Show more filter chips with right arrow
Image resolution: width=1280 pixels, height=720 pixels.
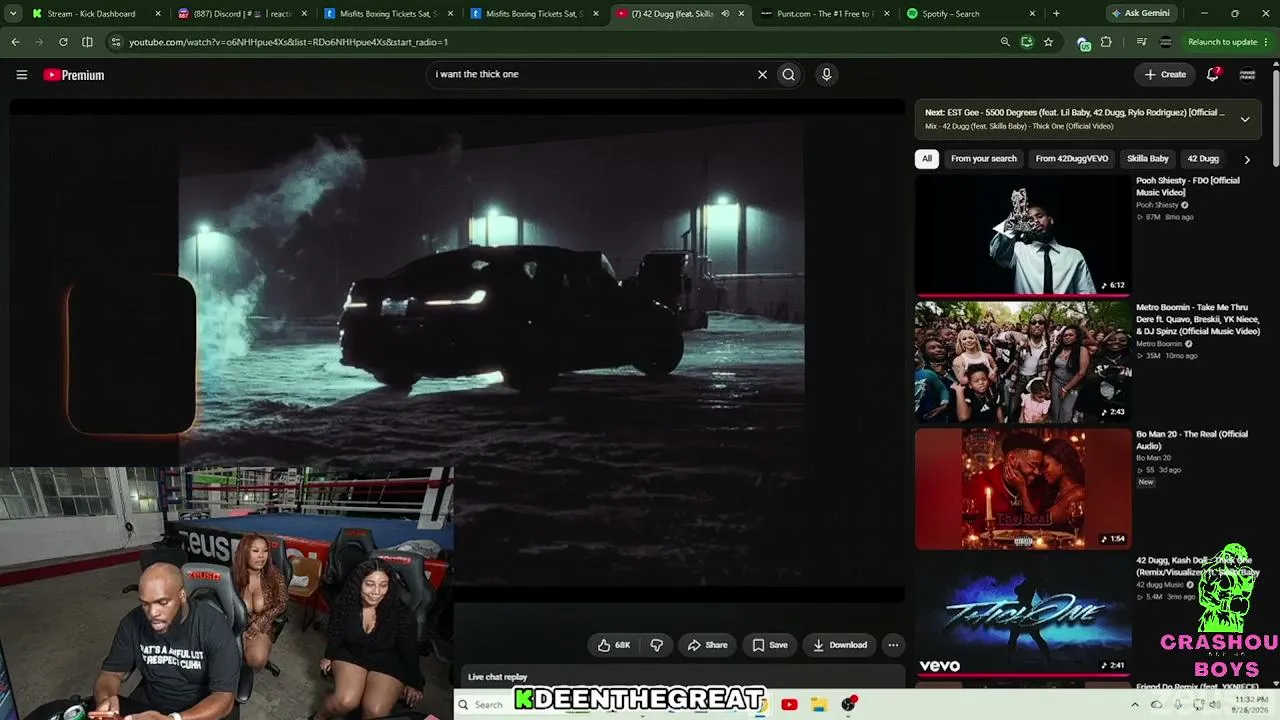point(1246,159)
